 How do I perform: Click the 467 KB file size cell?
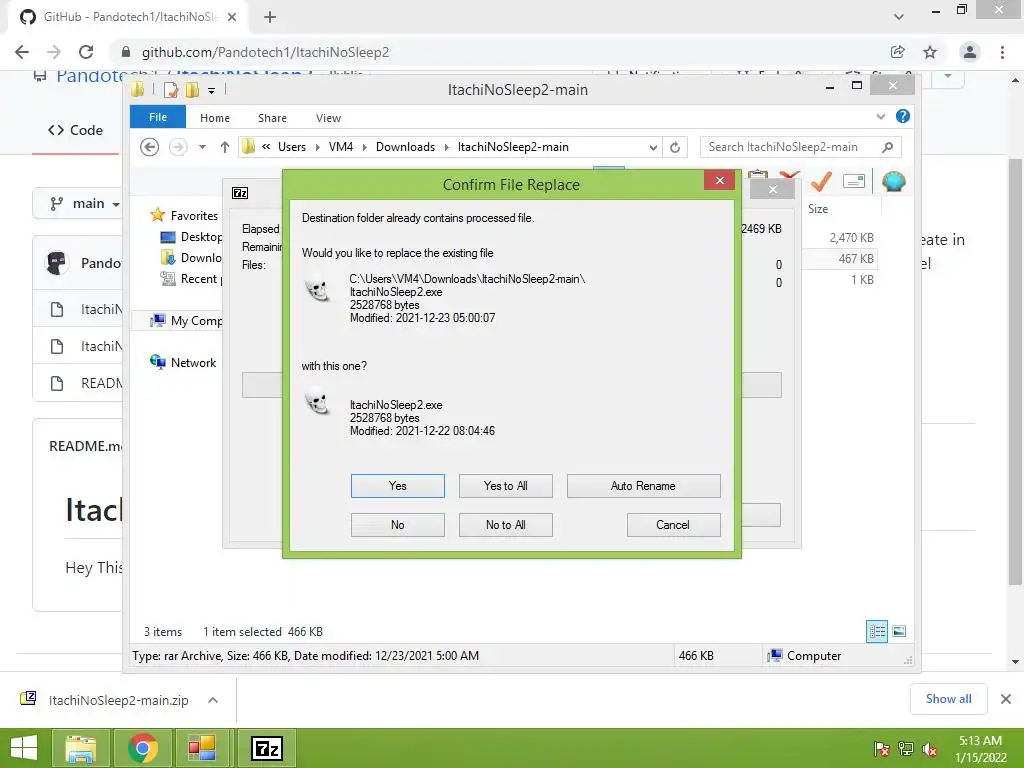856,259
